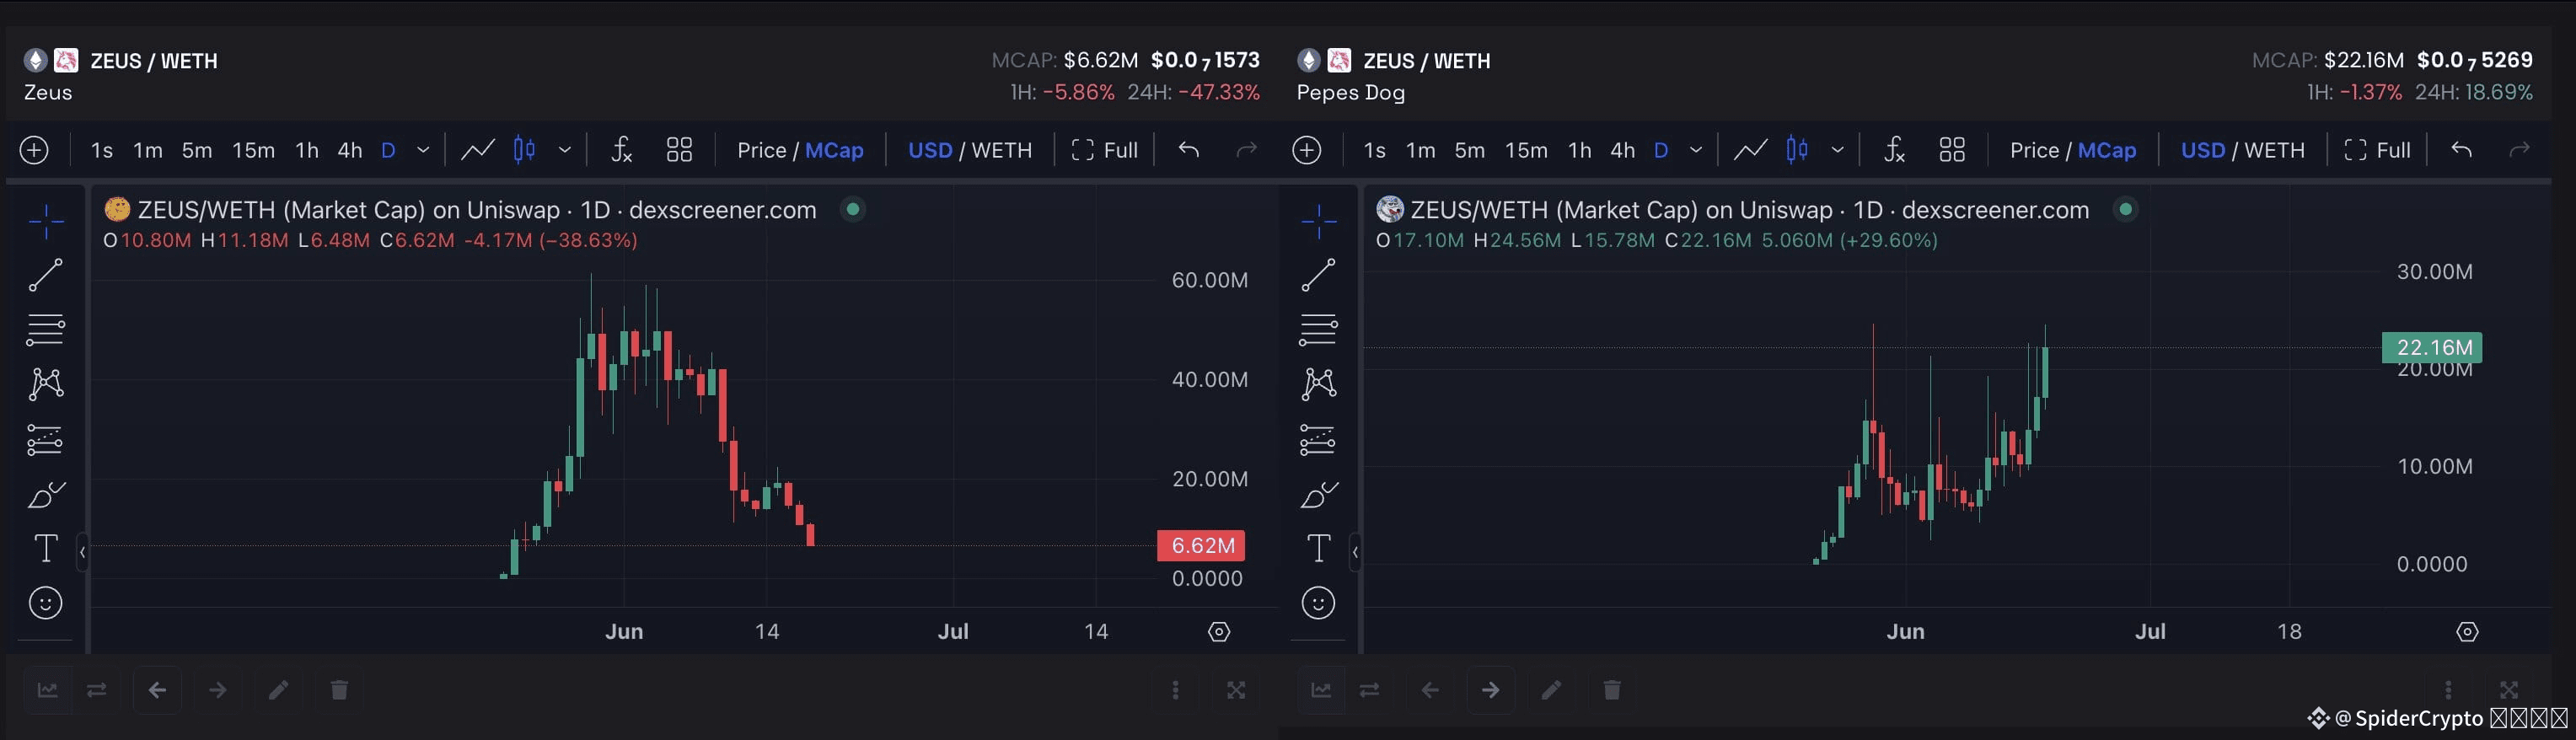Undo the last action on Pepes Dog chart
Screen dimensions: 2576x740
click(x=2461, y=150)
